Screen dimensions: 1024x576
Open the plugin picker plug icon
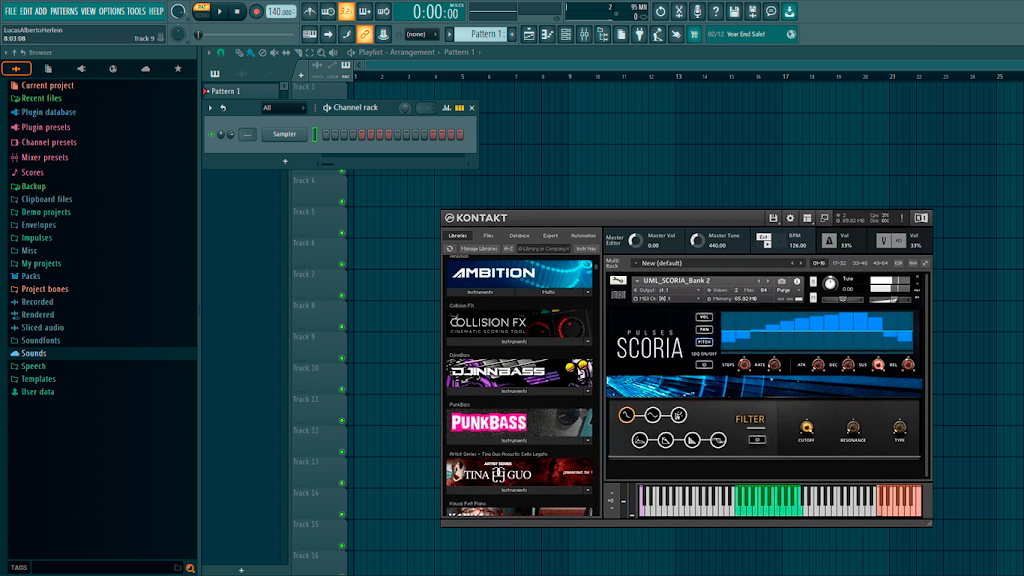point(639,35)
